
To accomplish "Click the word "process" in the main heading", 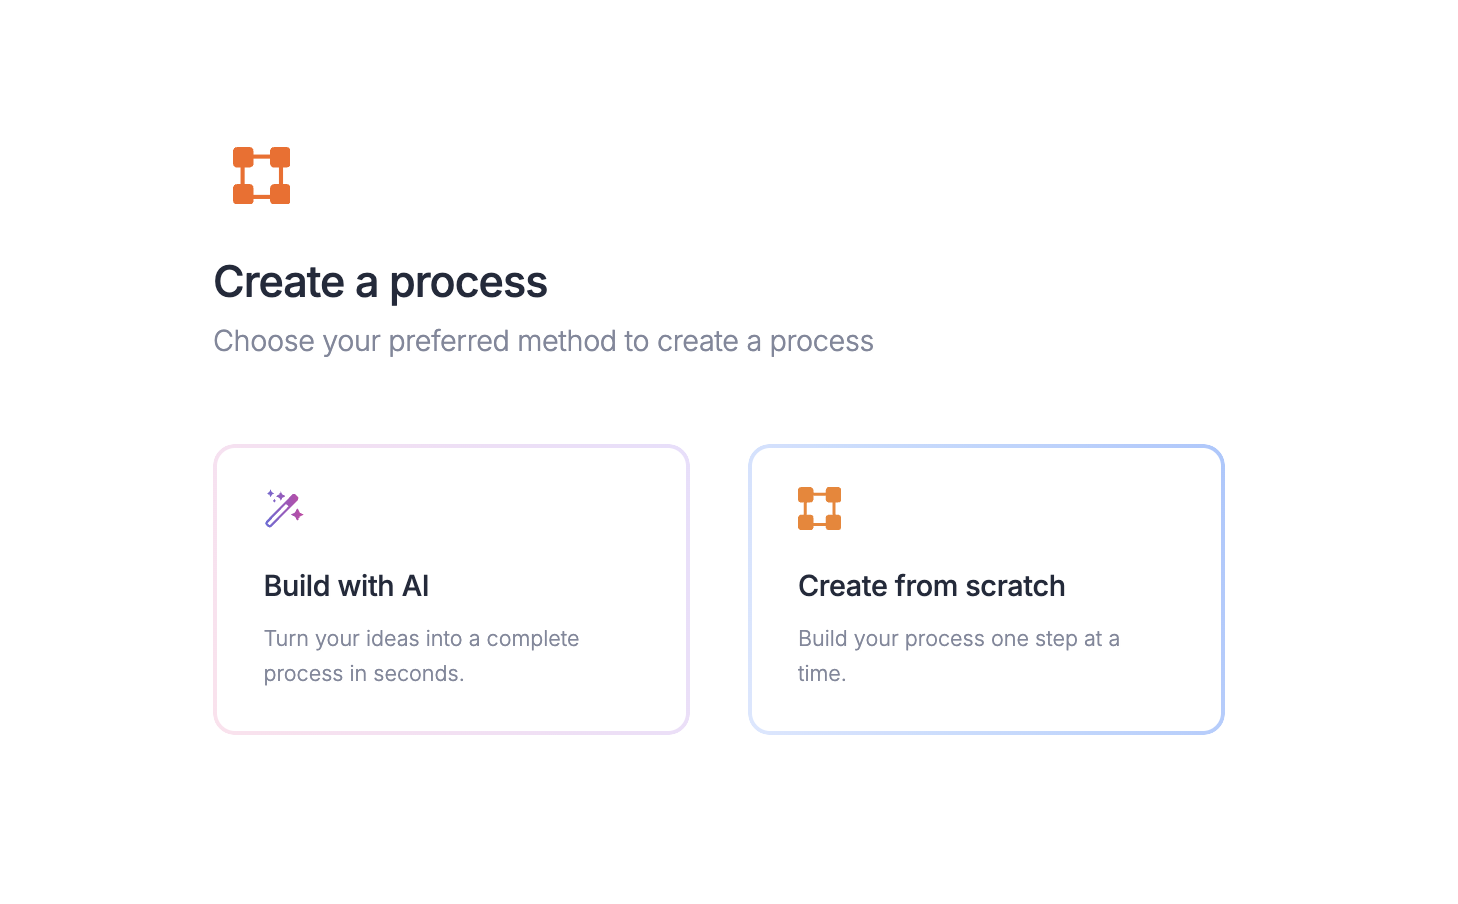I will point(468,282).
